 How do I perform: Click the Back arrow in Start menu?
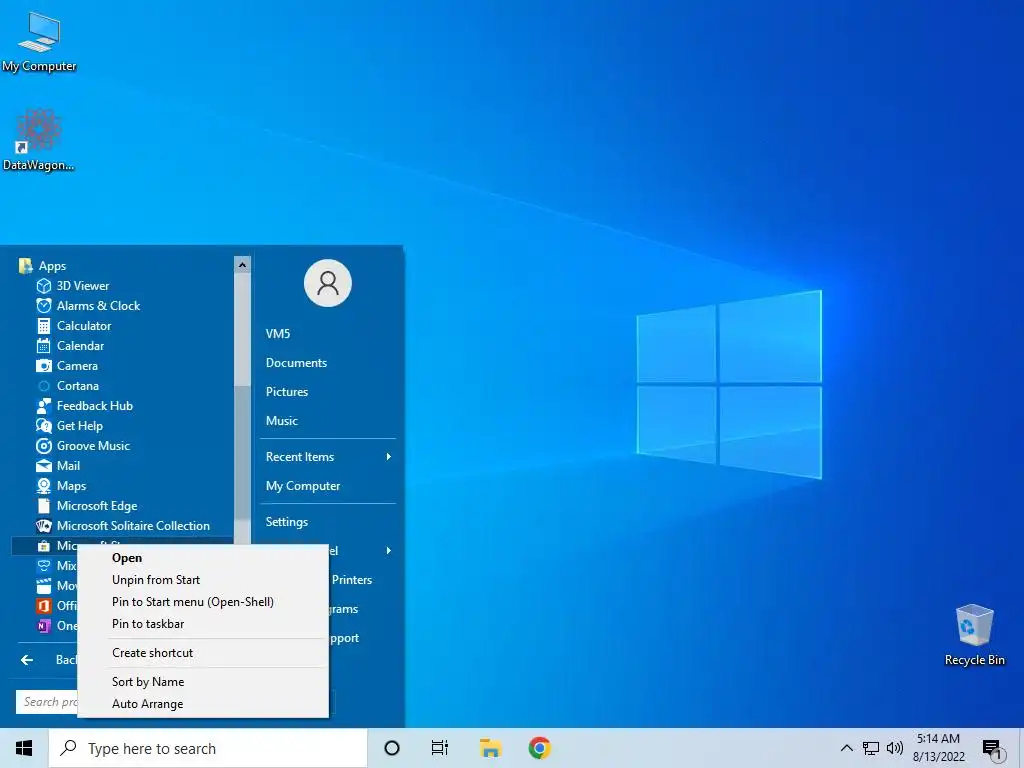[x=27, y=660]
